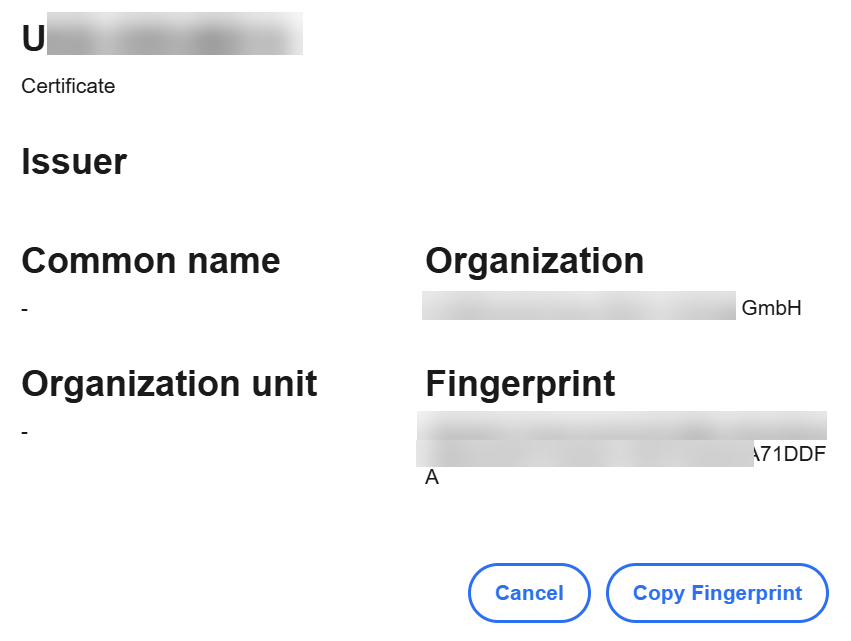Click the dash under Organization unit

25,431
